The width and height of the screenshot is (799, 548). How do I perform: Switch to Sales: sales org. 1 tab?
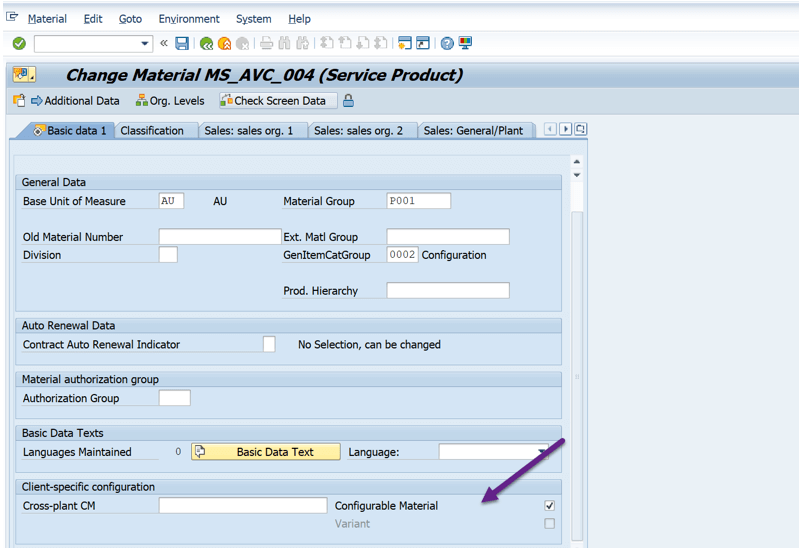(249, 131)
